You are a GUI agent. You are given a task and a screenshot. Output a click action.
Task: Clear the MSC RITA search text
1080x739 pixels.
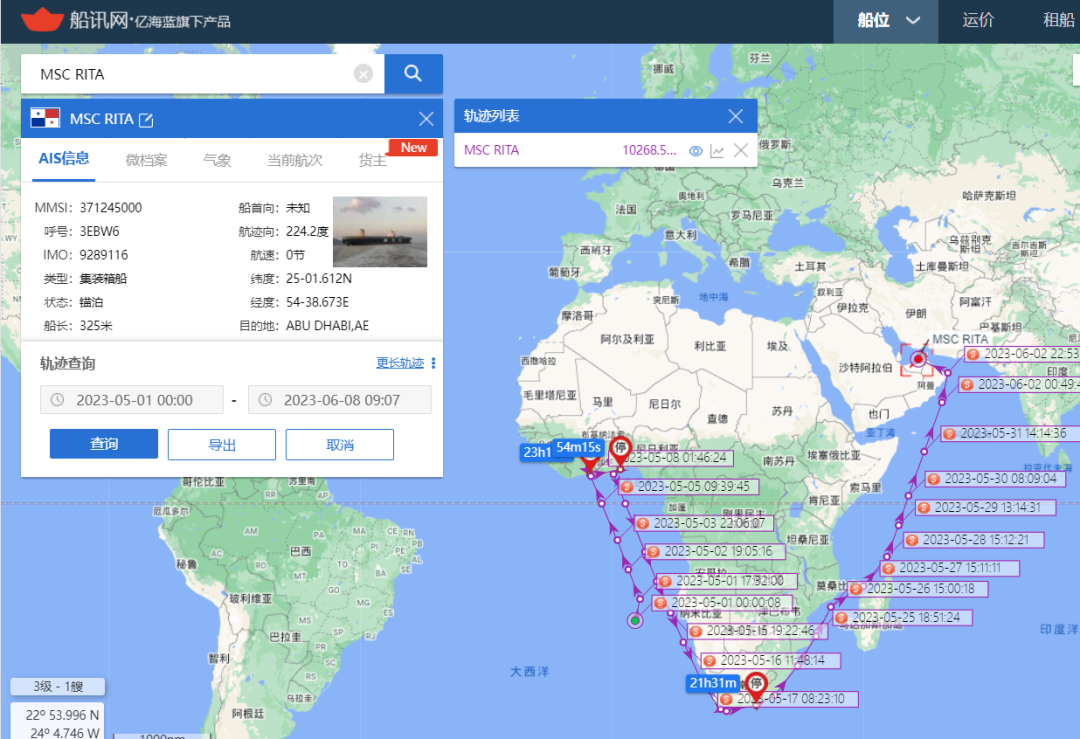(363, 74)
